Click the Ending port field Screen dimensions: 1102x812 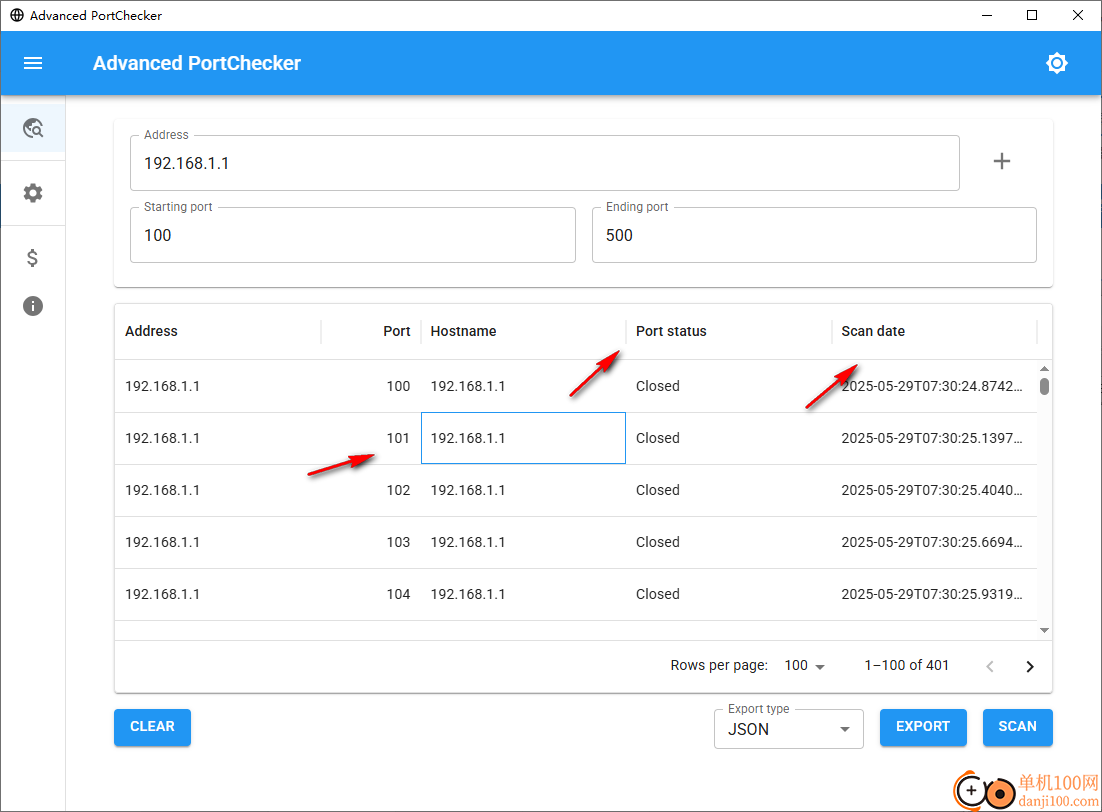pos(814,235)
